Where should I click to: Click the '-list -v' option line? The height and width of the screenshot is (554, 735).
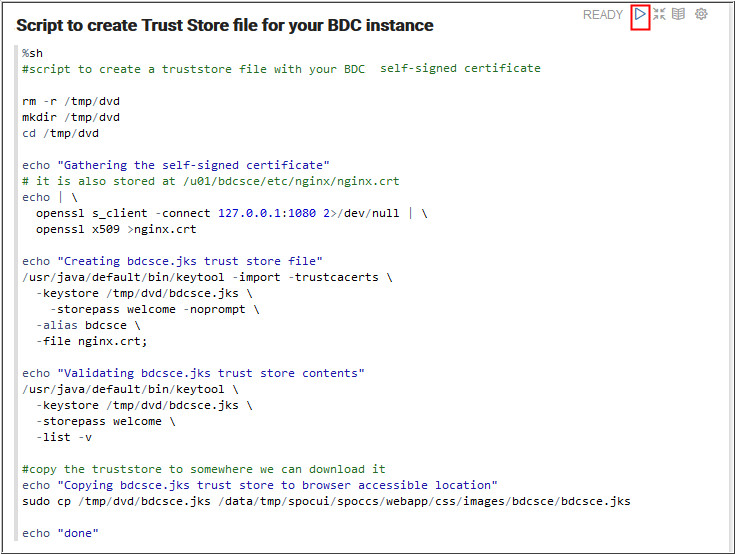(64, 437)
